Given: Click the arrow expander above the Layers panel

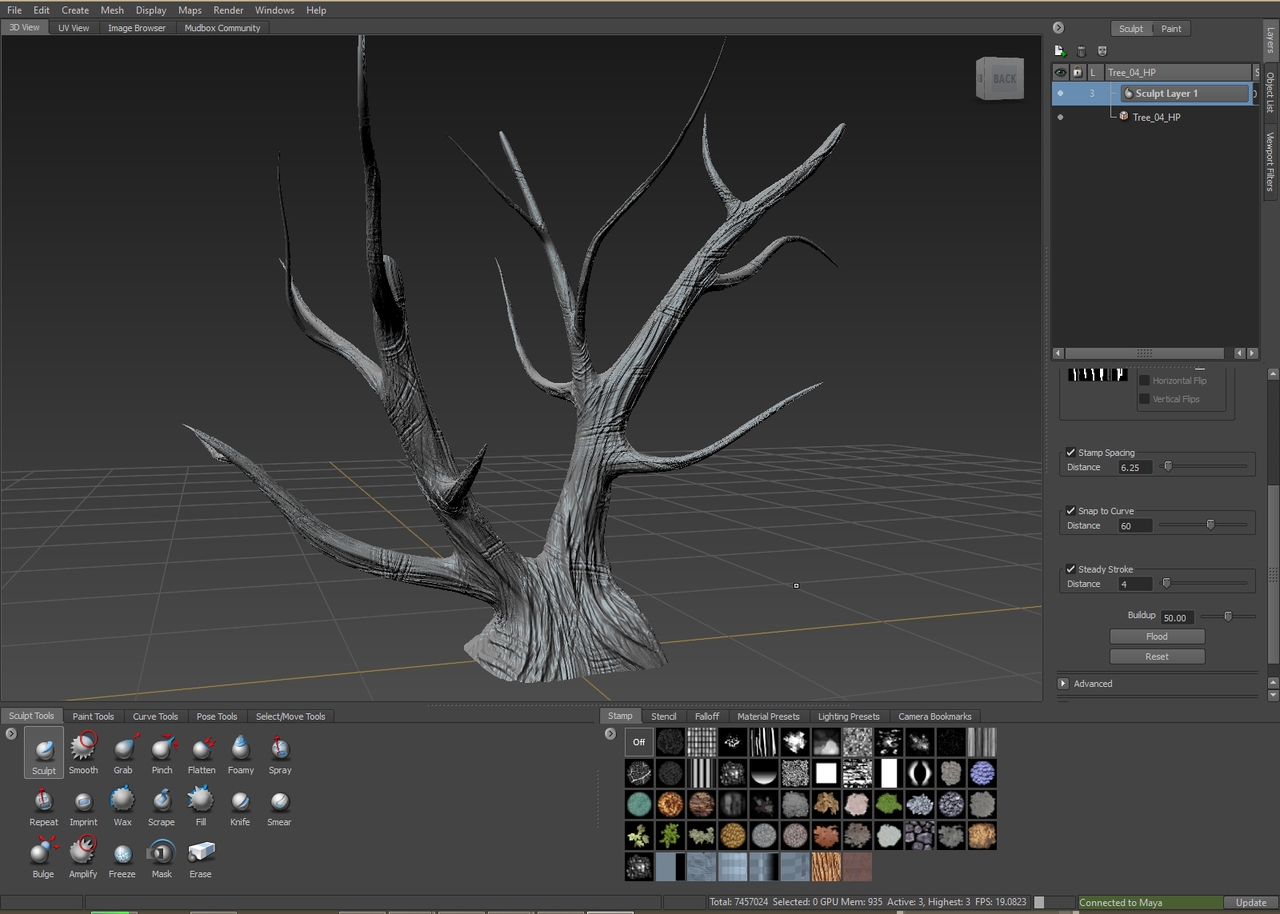Looking at the screenshot, I should 1058,28.
